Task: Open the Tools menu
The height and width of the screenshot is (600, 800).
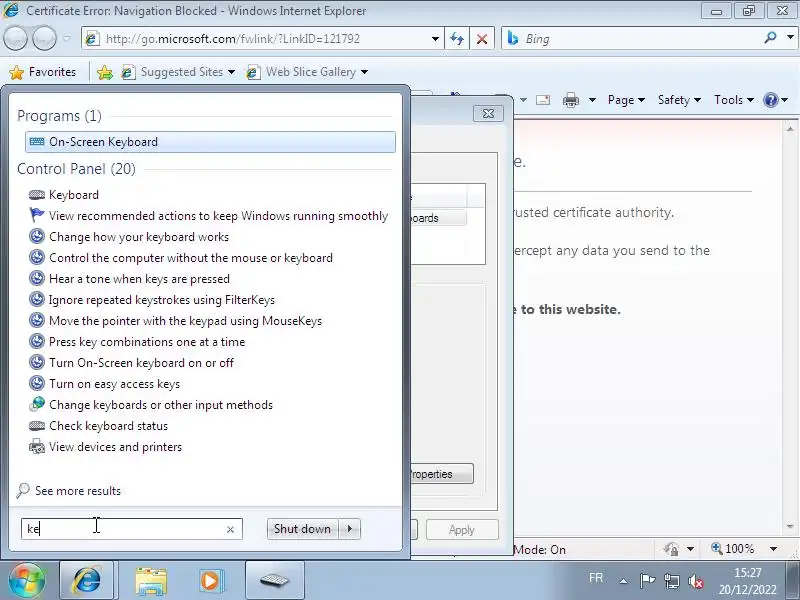Action: coord(734,100)
